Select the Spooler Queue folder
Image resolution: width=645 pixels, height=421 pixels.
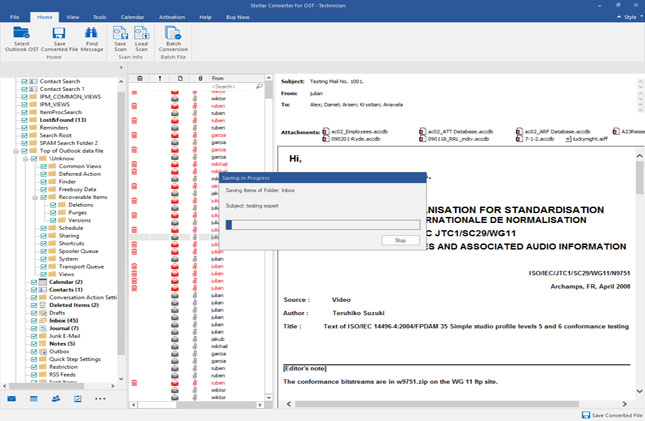(x=78, y=251)
